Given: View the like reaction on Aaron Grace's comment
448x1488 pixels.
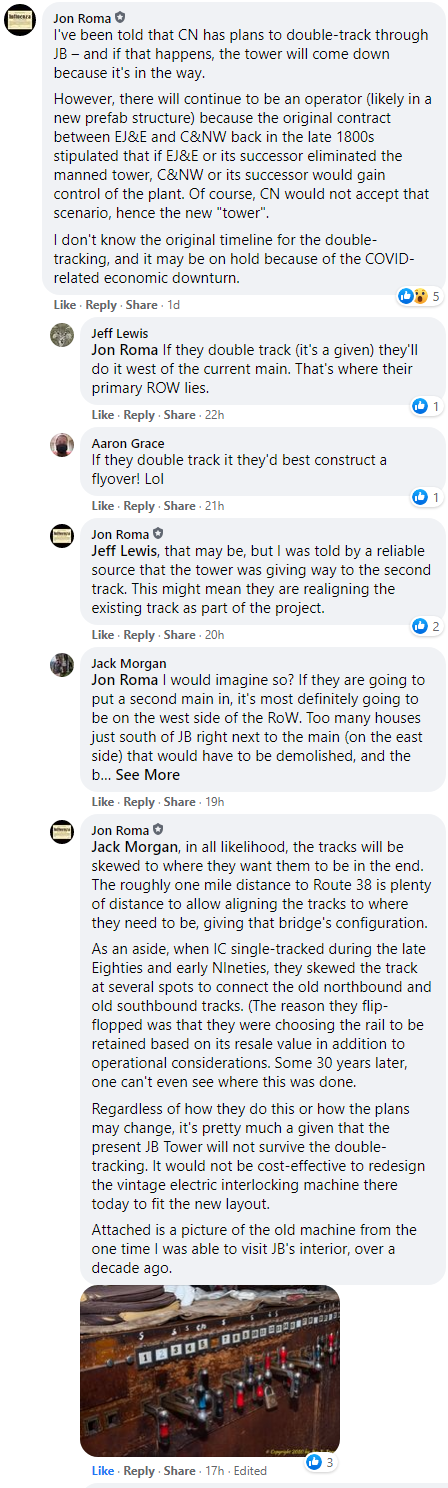Looking at the screenshot, I should point(427,497).
